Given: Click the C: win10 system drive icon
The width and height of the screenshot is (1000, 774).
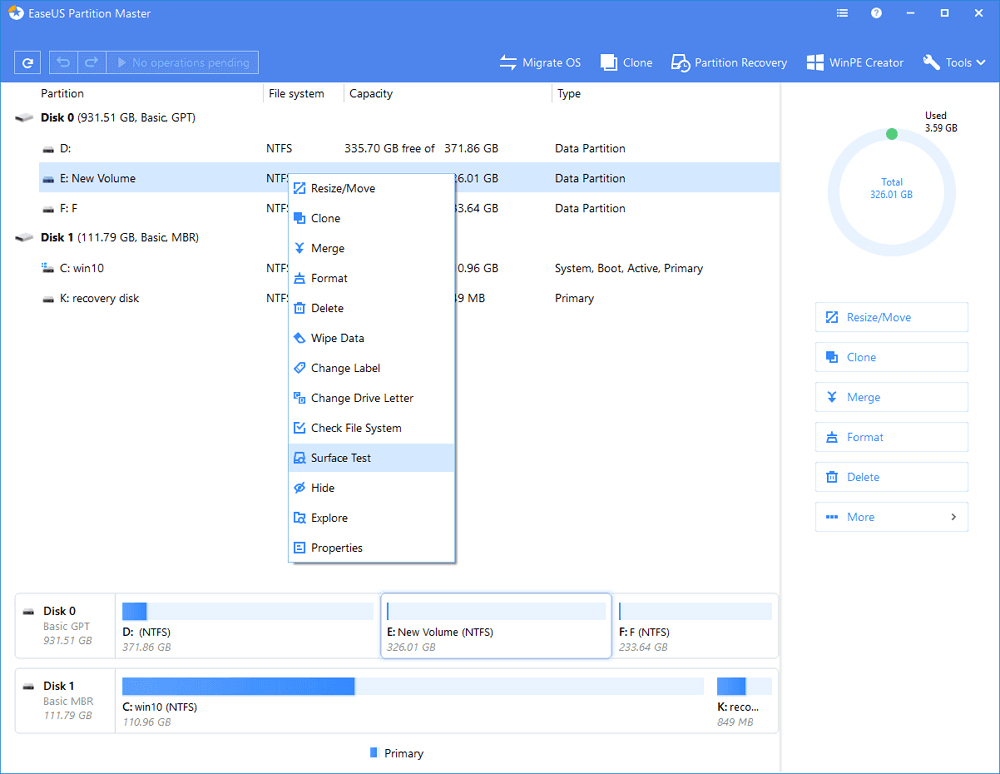Looking at the screenshot, I should (x=48, y=268).
